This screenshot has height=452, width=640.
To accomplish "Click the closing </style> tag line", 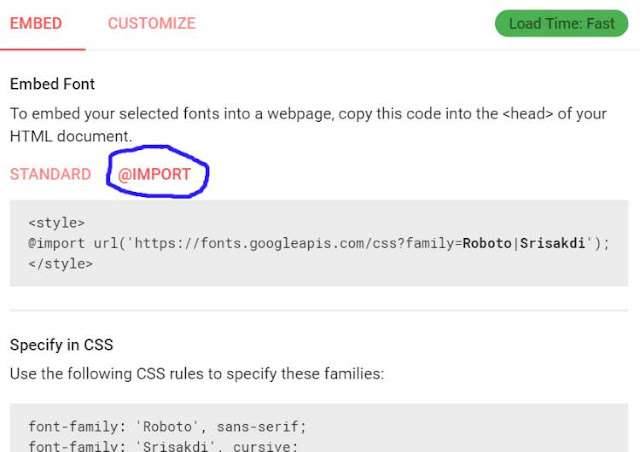I will 61,264.
